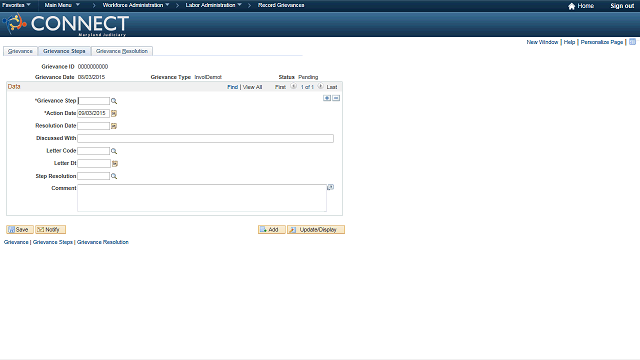Click Find in the Data header
This screenshot has height=360, width=640.
point(232,87)
